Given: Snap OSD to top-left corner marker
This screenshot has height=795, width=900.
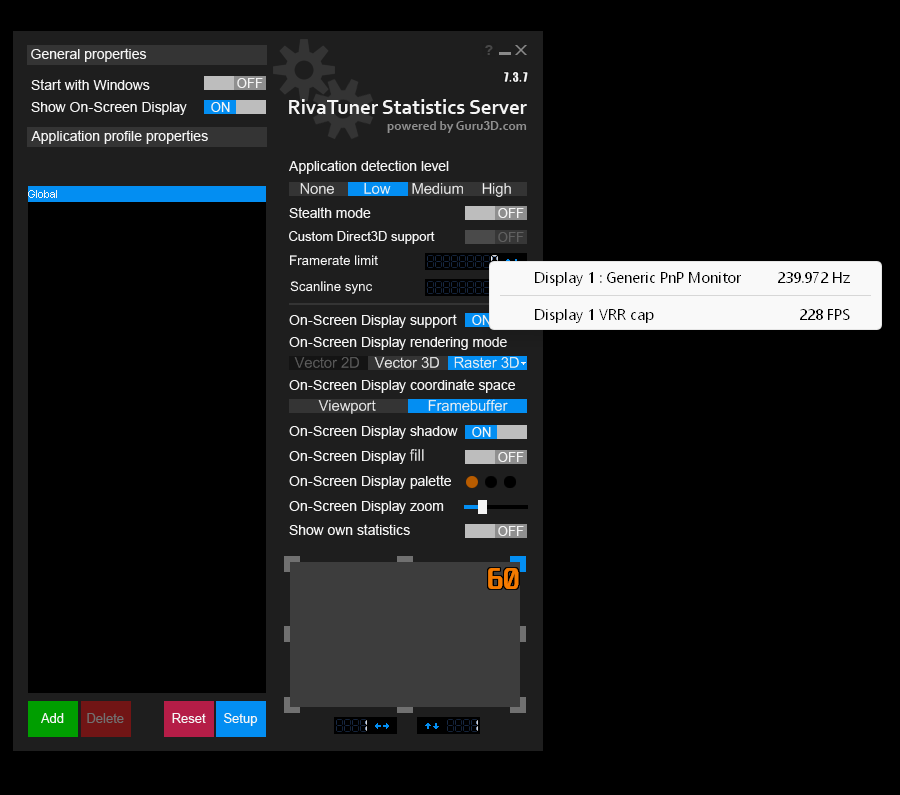Looking at the screenshot, I should pos(291,563).
